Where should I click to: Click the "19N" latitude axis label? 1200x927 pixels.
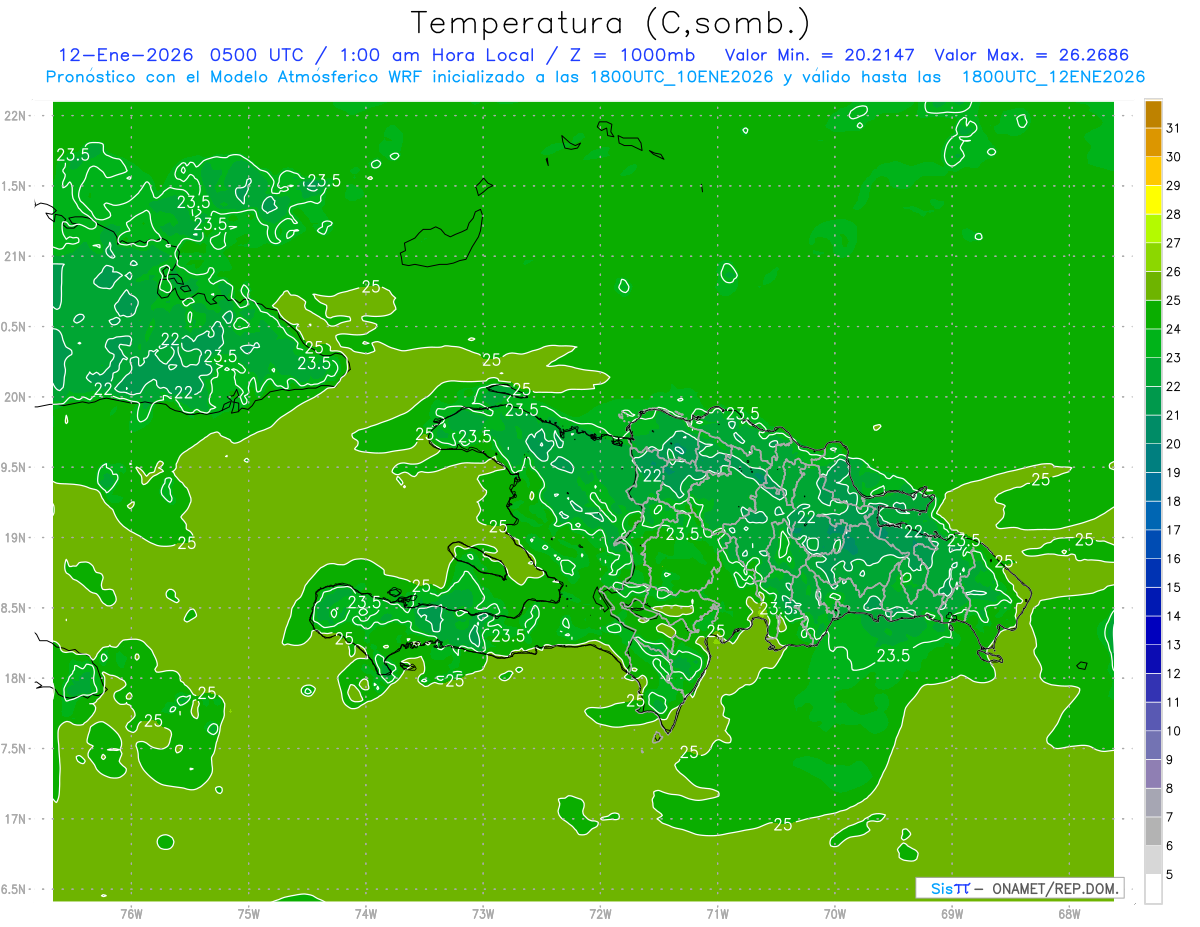(16, 538)
